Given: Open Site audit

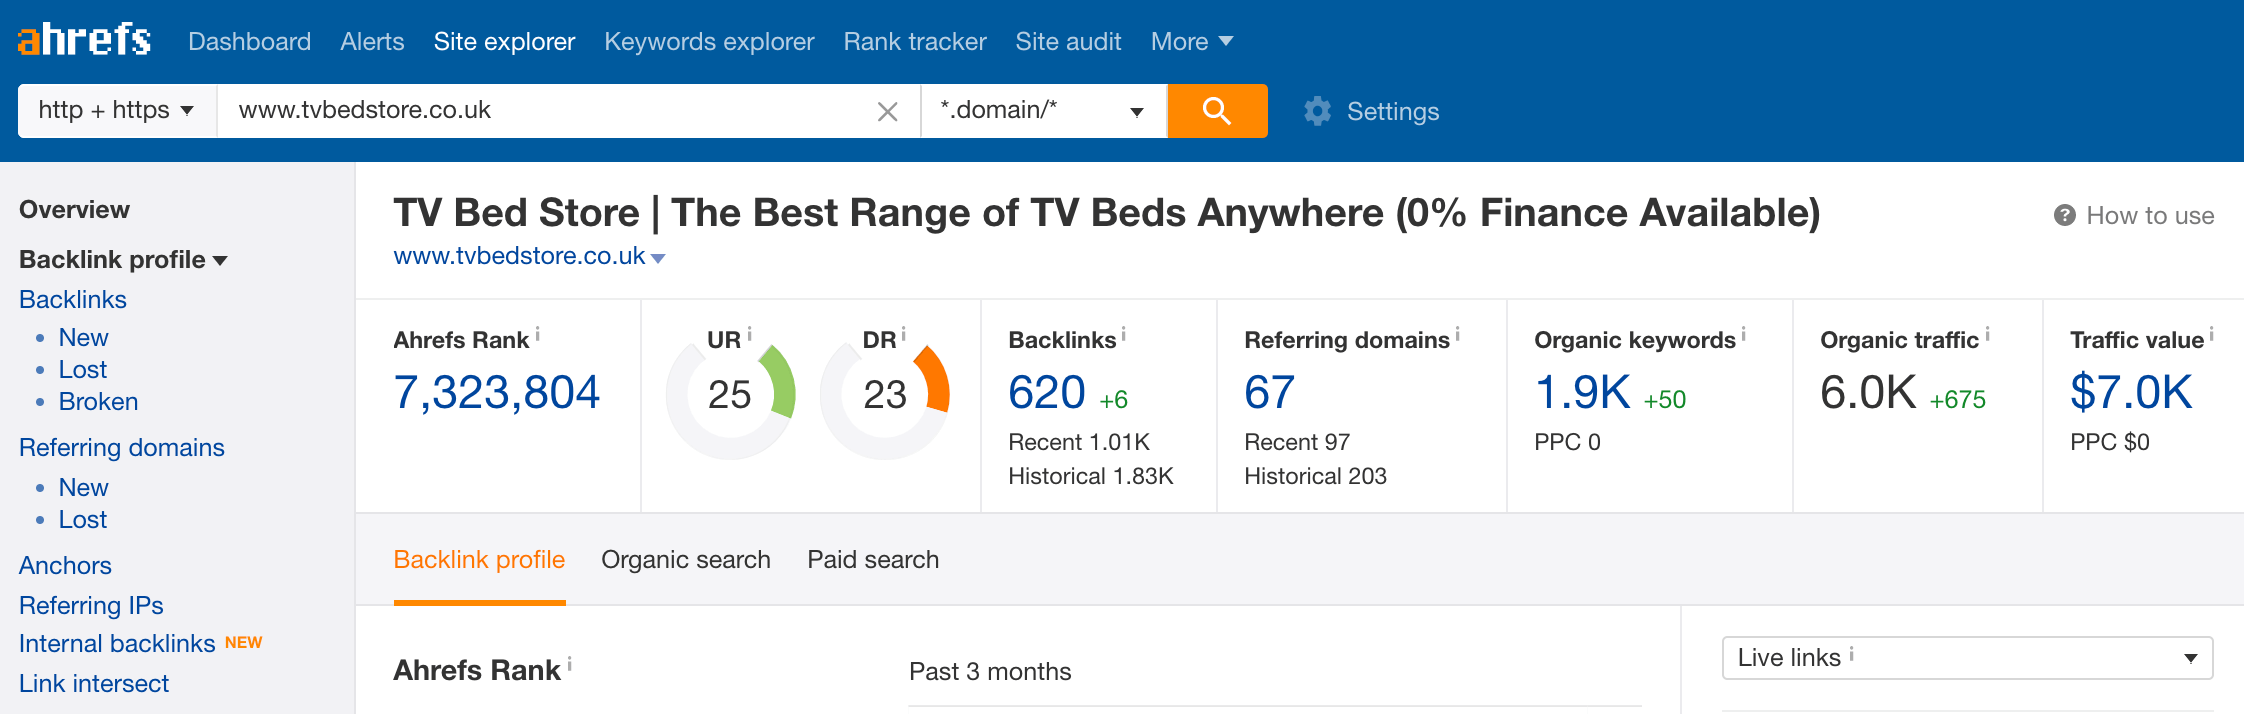Looking at the screenshot, I should coord(1068,41).
